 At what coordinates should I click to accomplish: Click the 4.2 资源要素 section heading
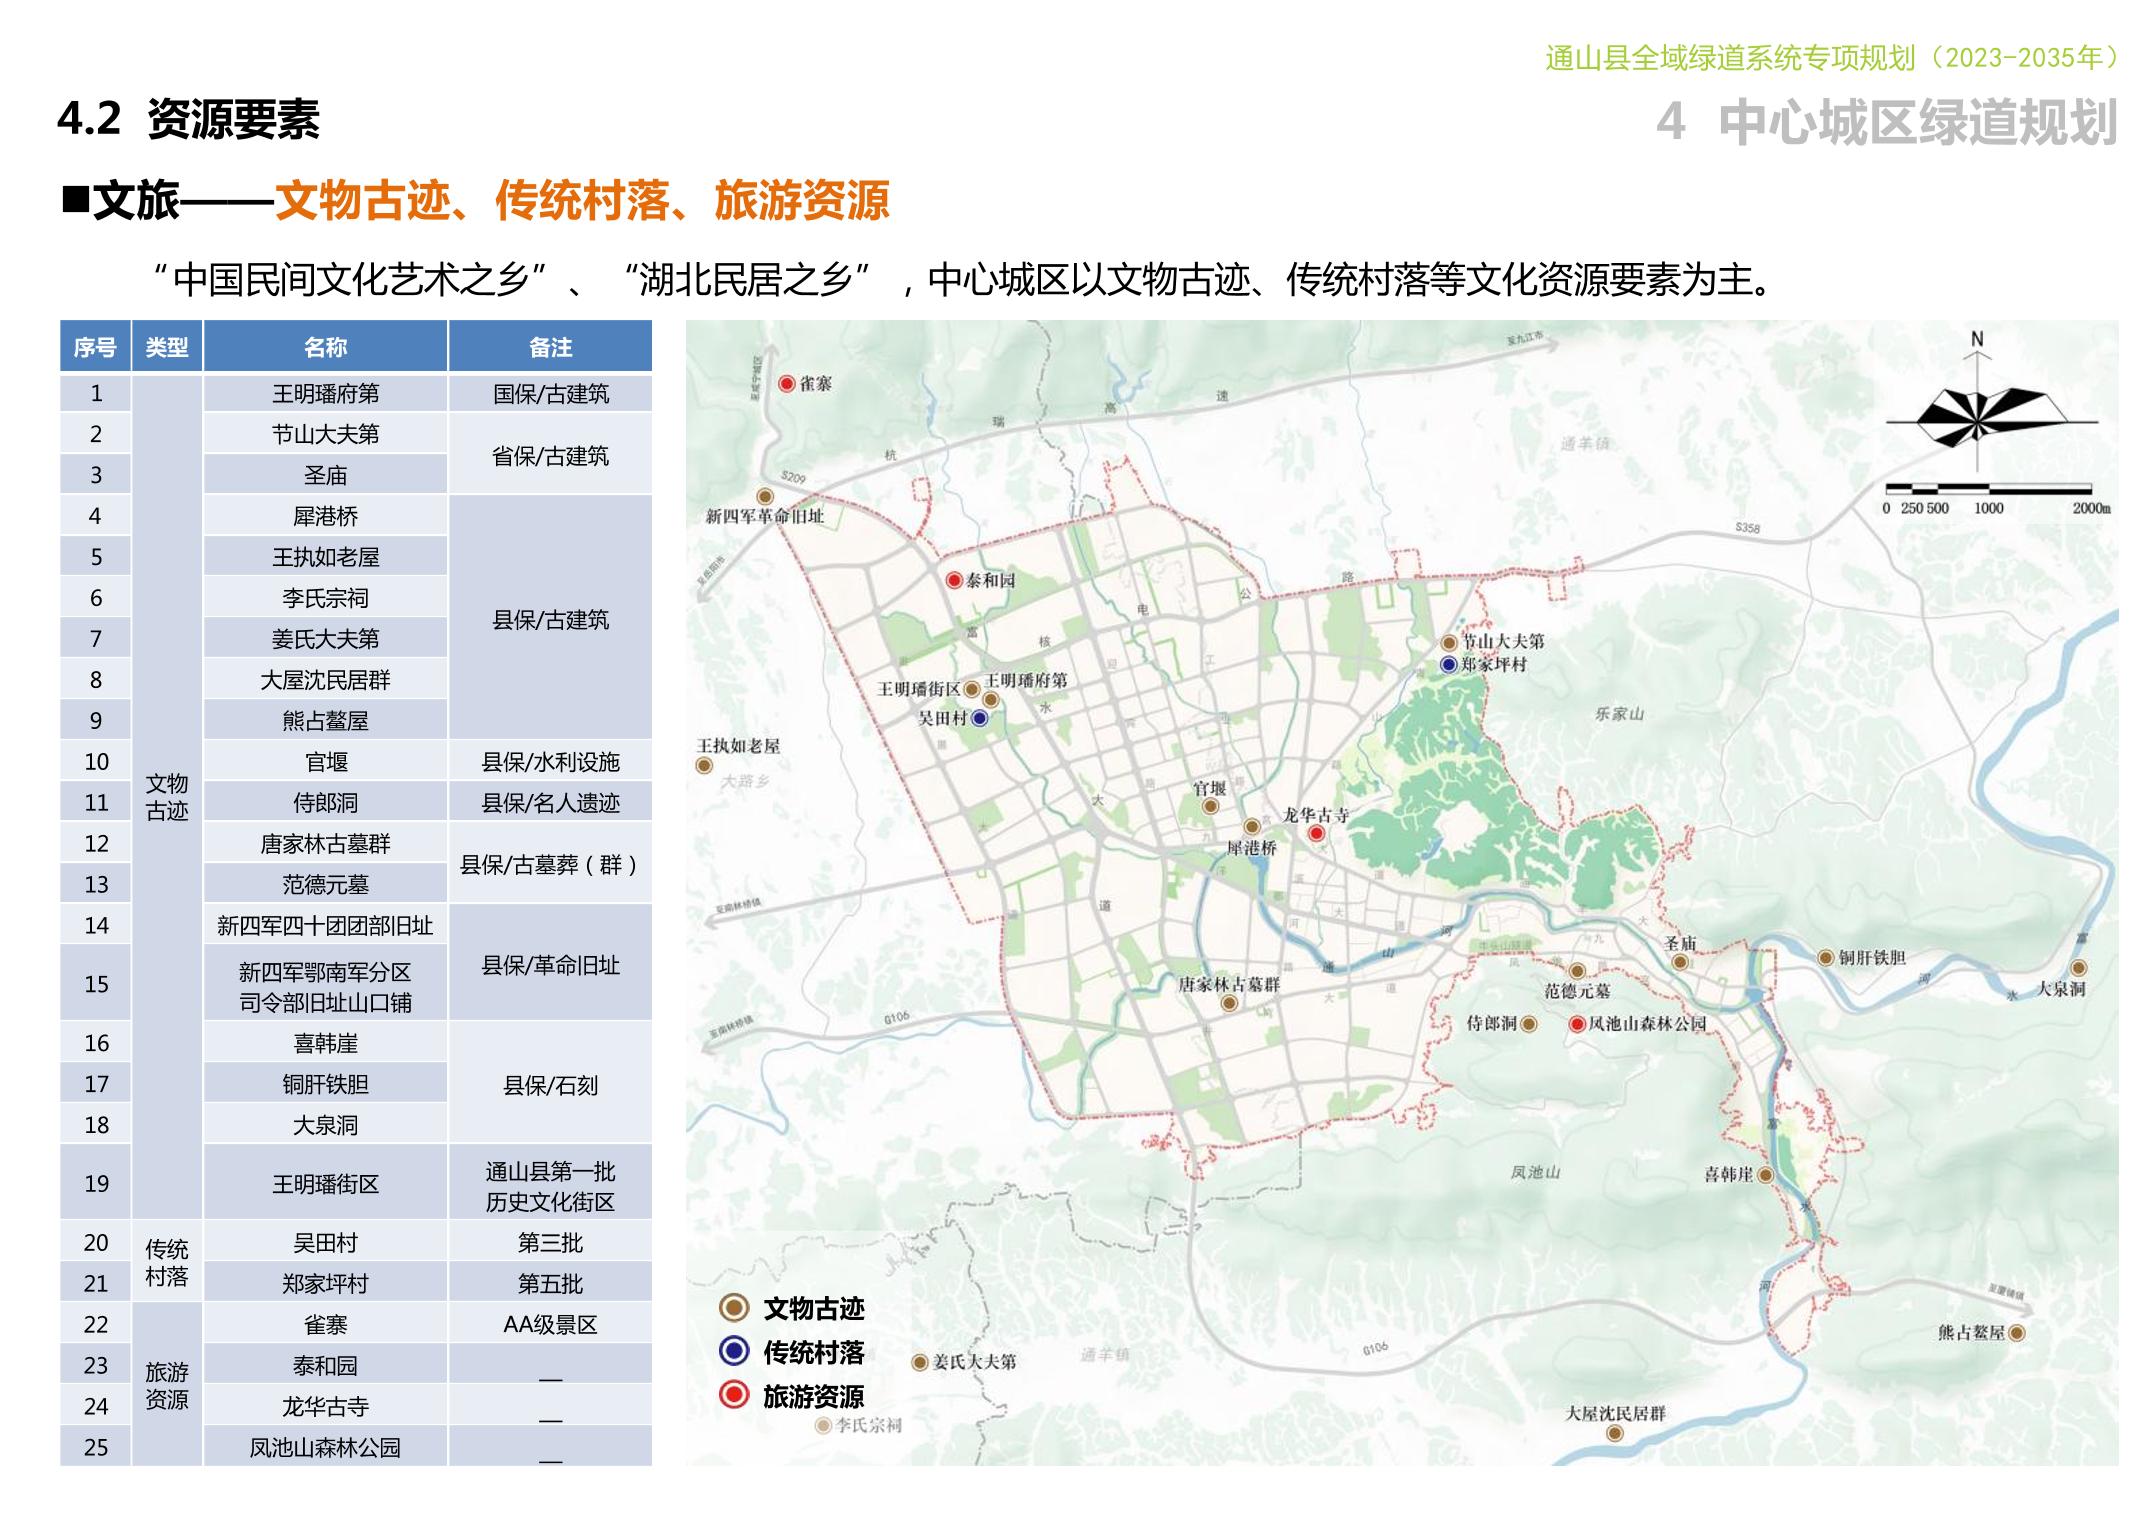(189, 119)
